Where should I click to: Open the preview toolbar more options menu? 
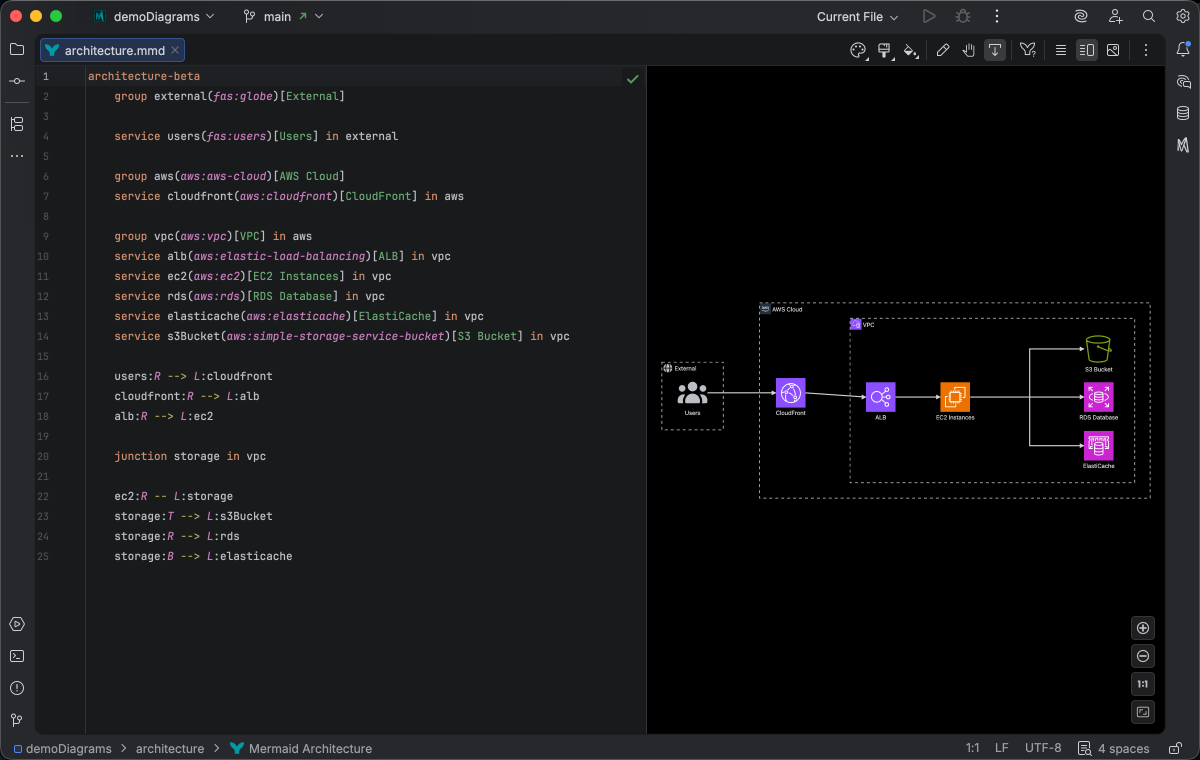pos(1146,50)
